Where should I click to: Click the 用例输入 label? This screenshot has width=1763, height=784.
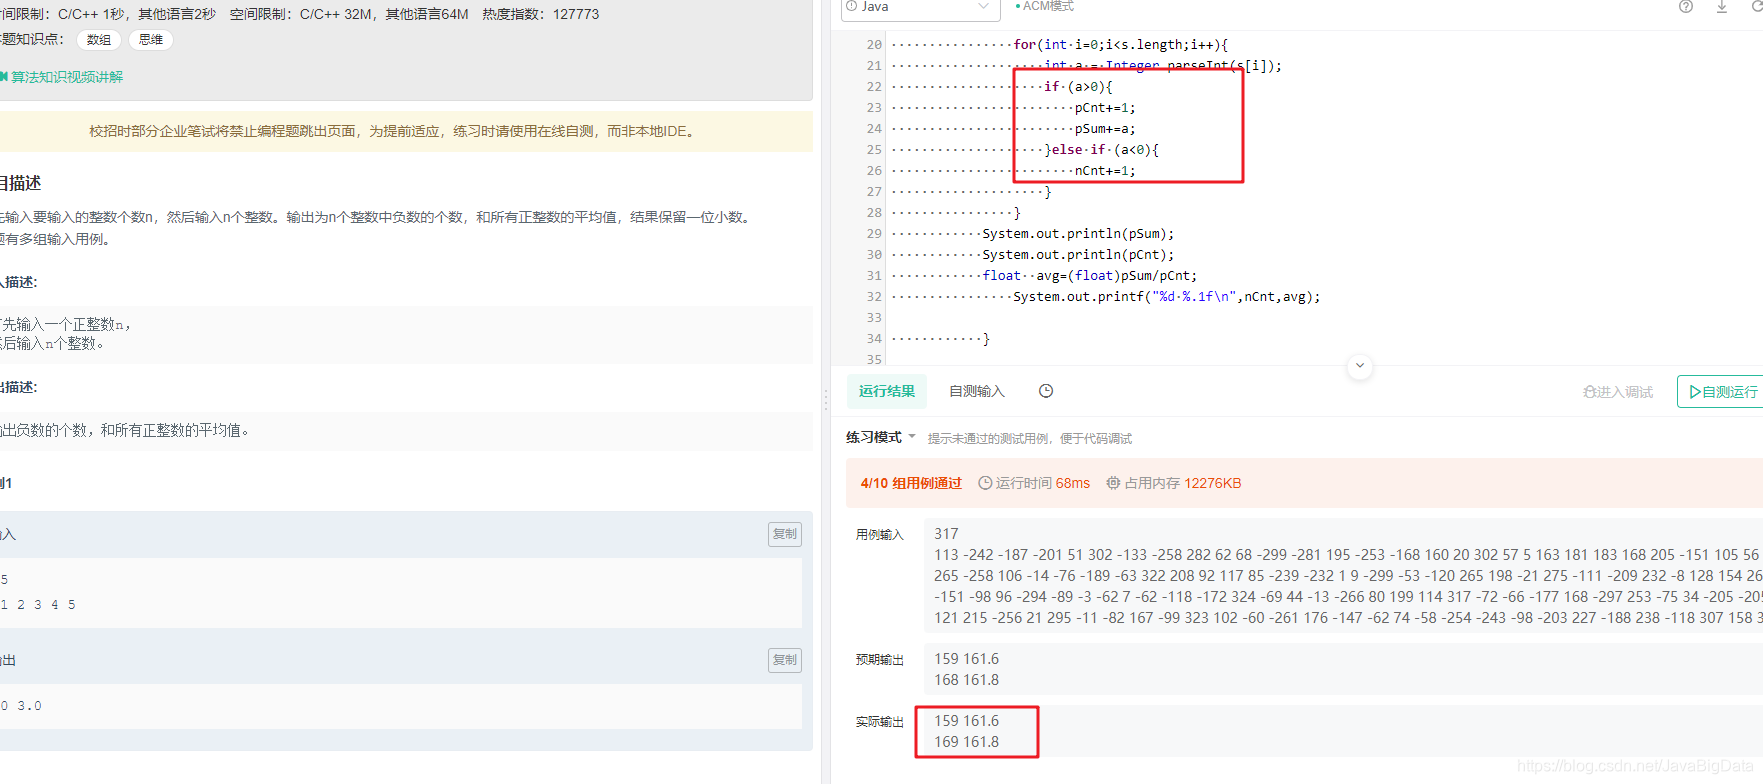click(x=879, y=535)
